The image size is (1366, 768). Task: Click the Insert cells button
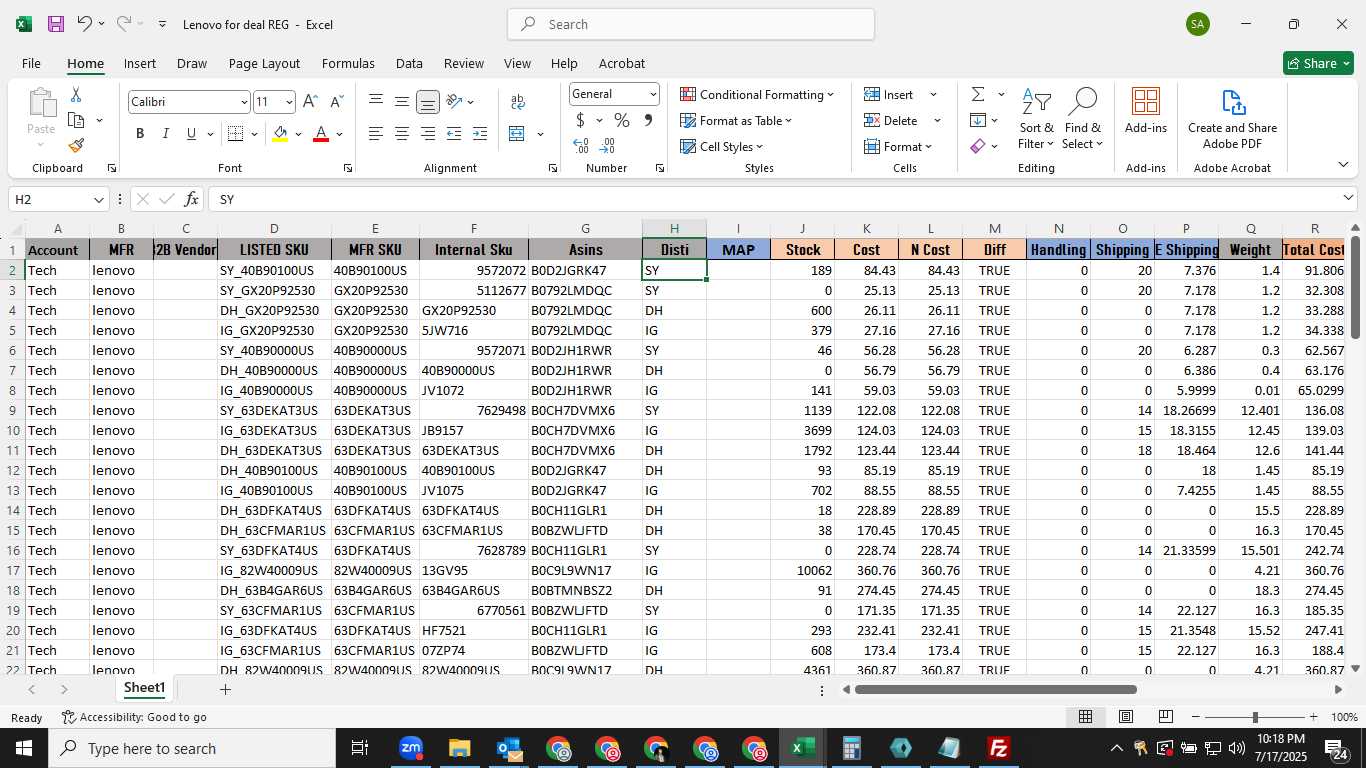click(x=889, y=94)
